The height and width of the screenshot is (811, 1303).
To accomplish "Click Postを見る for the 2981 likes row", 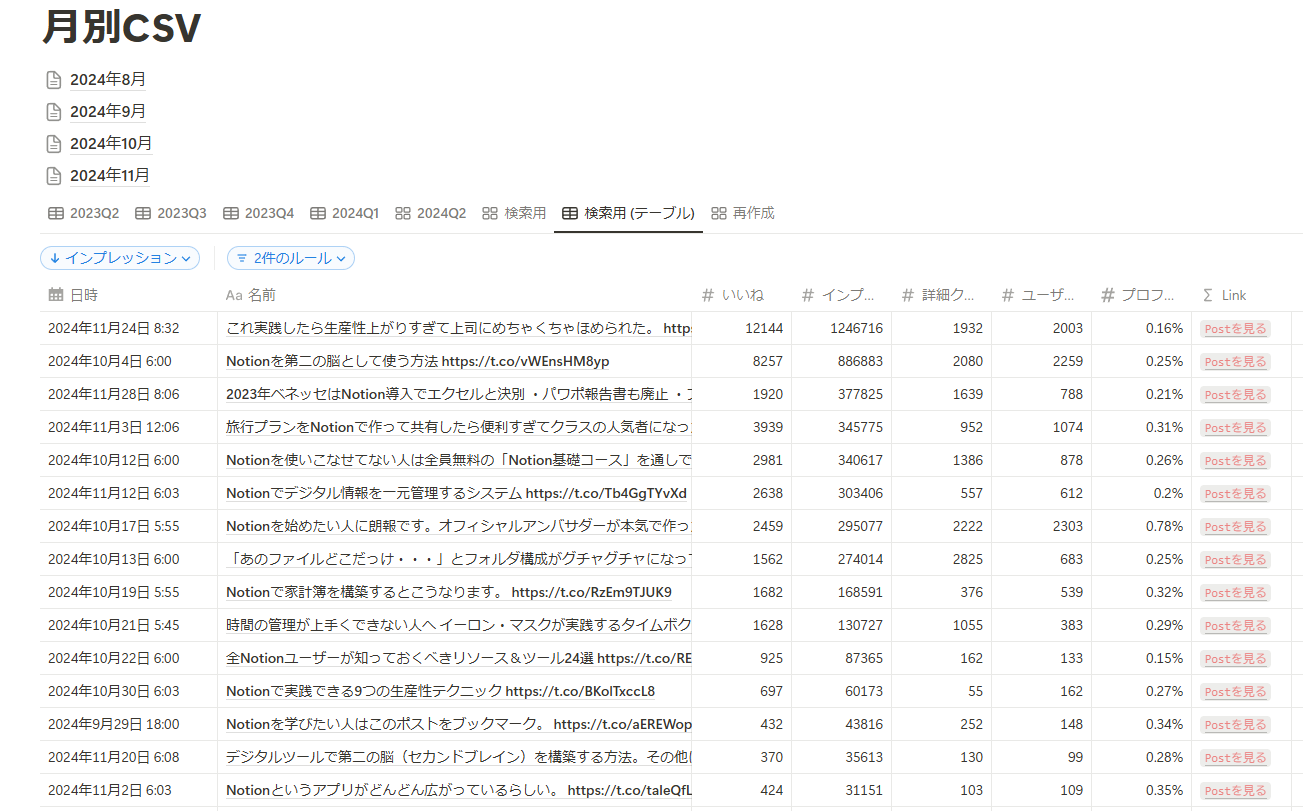I will pos(1235,460).
